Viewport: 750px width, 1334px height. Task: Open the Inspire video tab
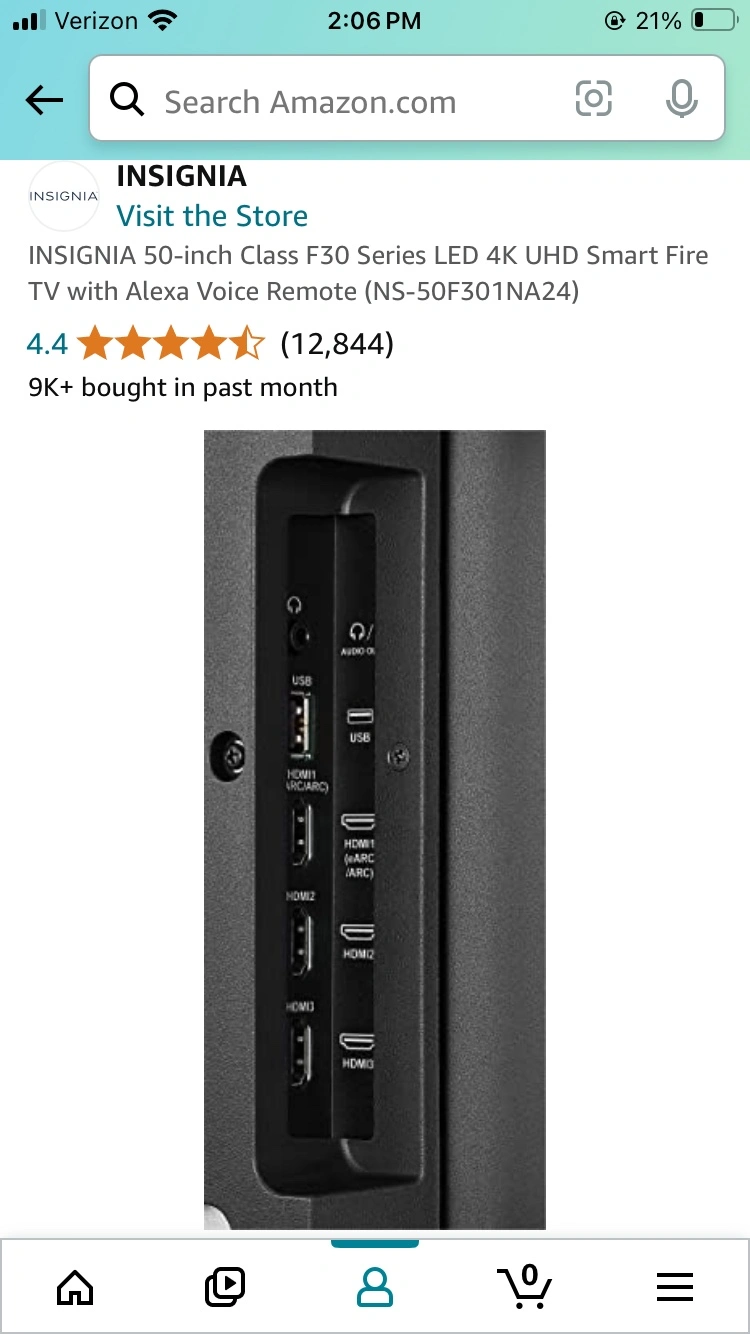[225, 1286]
